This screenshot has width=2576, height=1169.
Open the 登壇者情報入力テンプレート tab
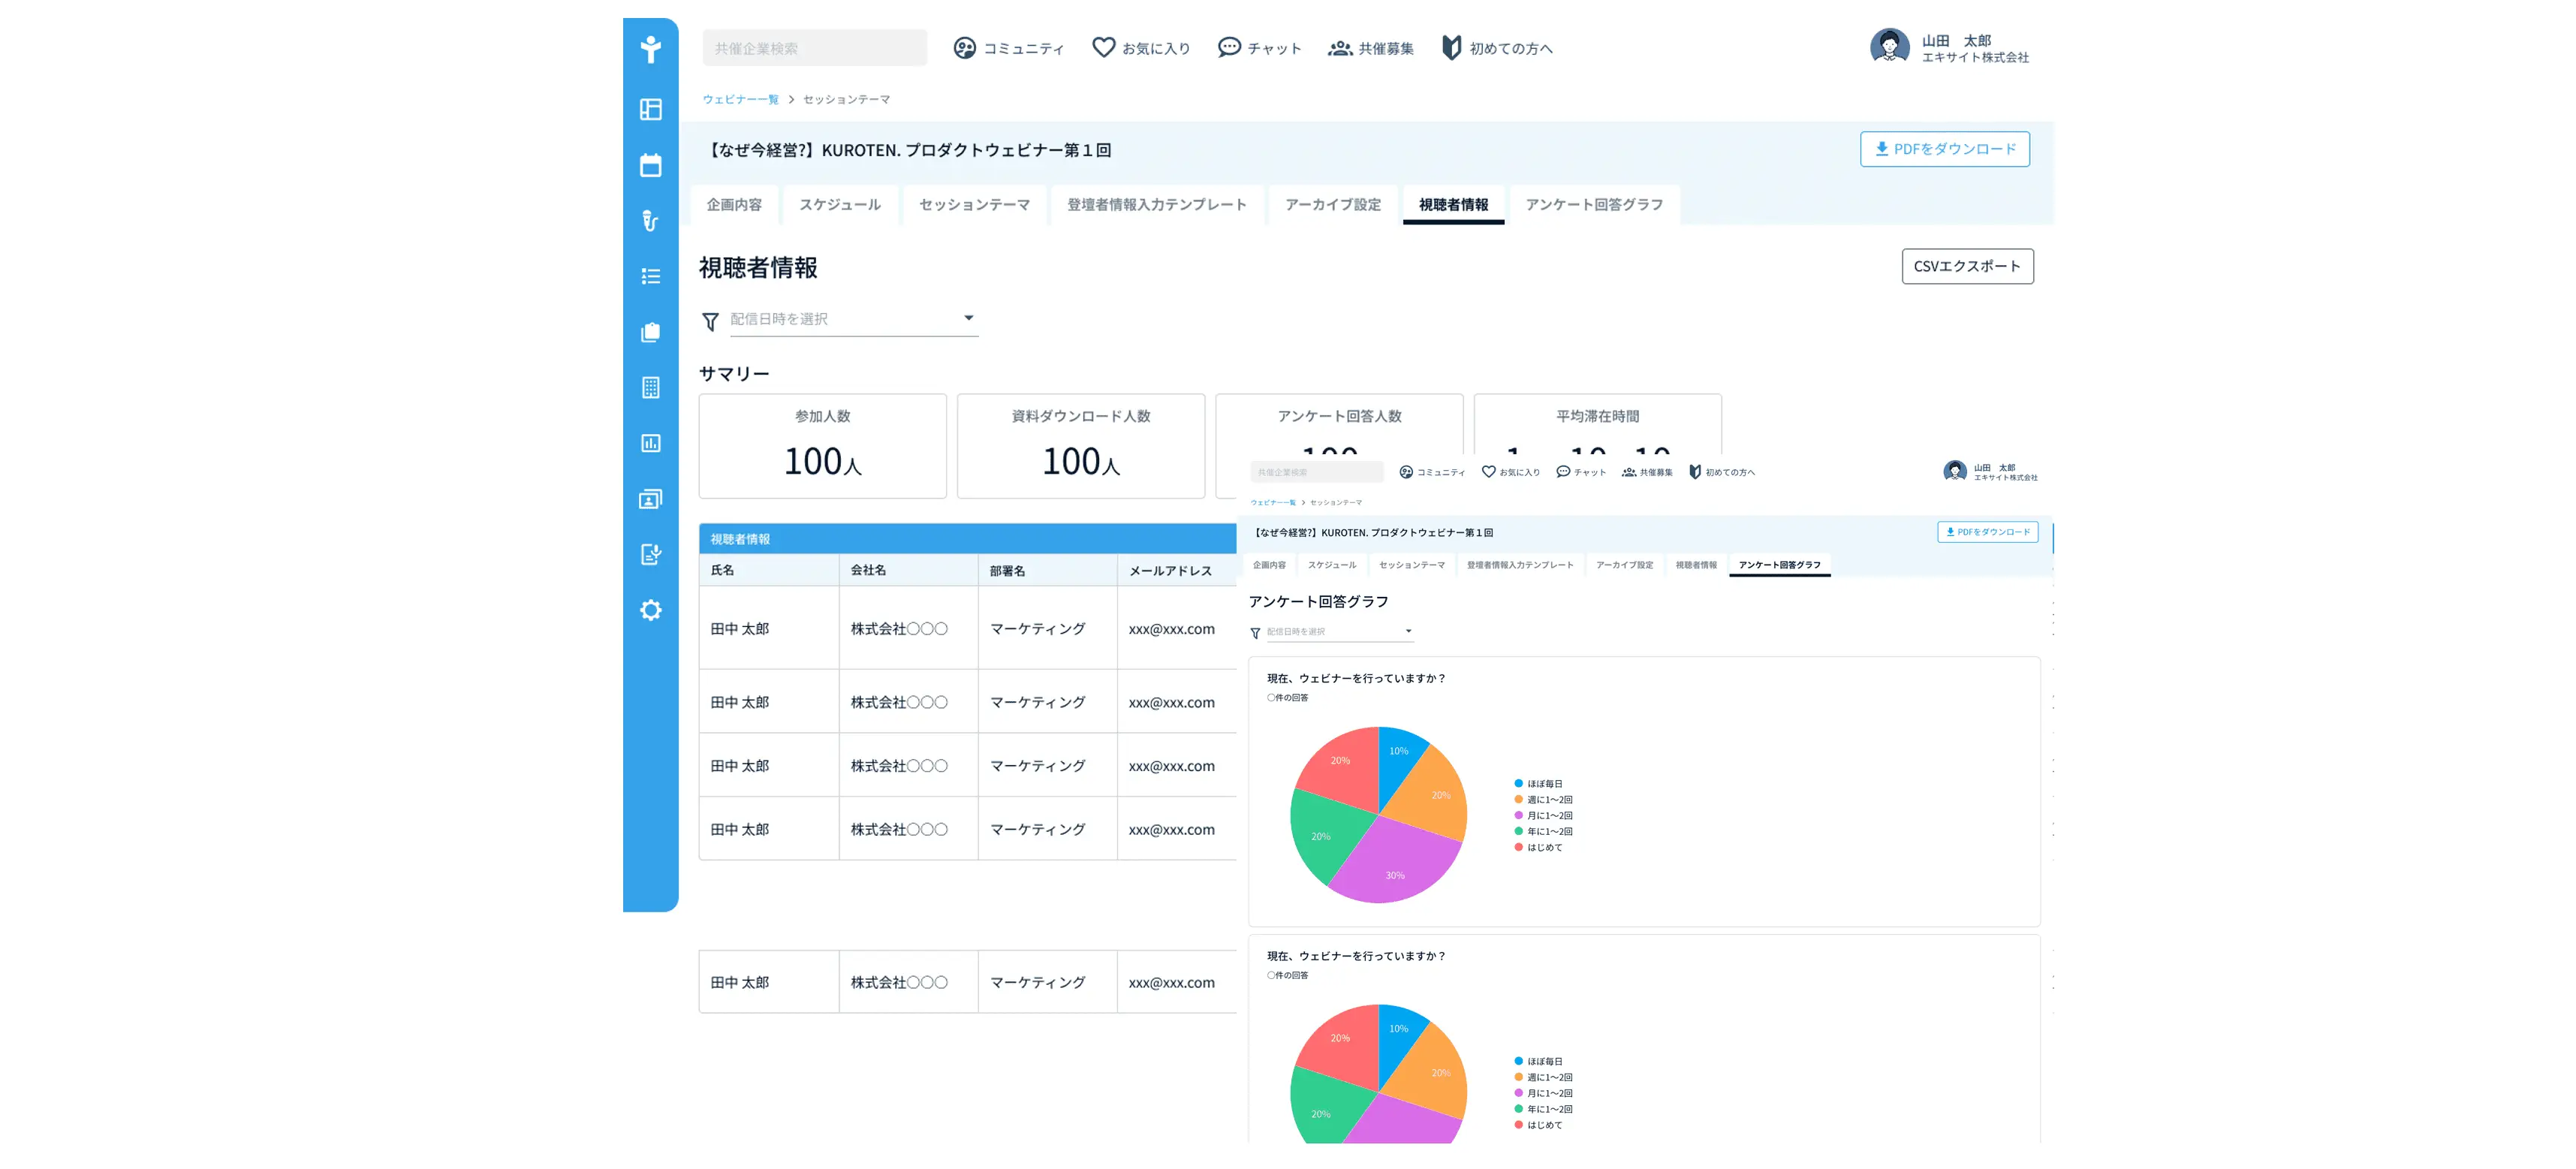point(1156,204)
